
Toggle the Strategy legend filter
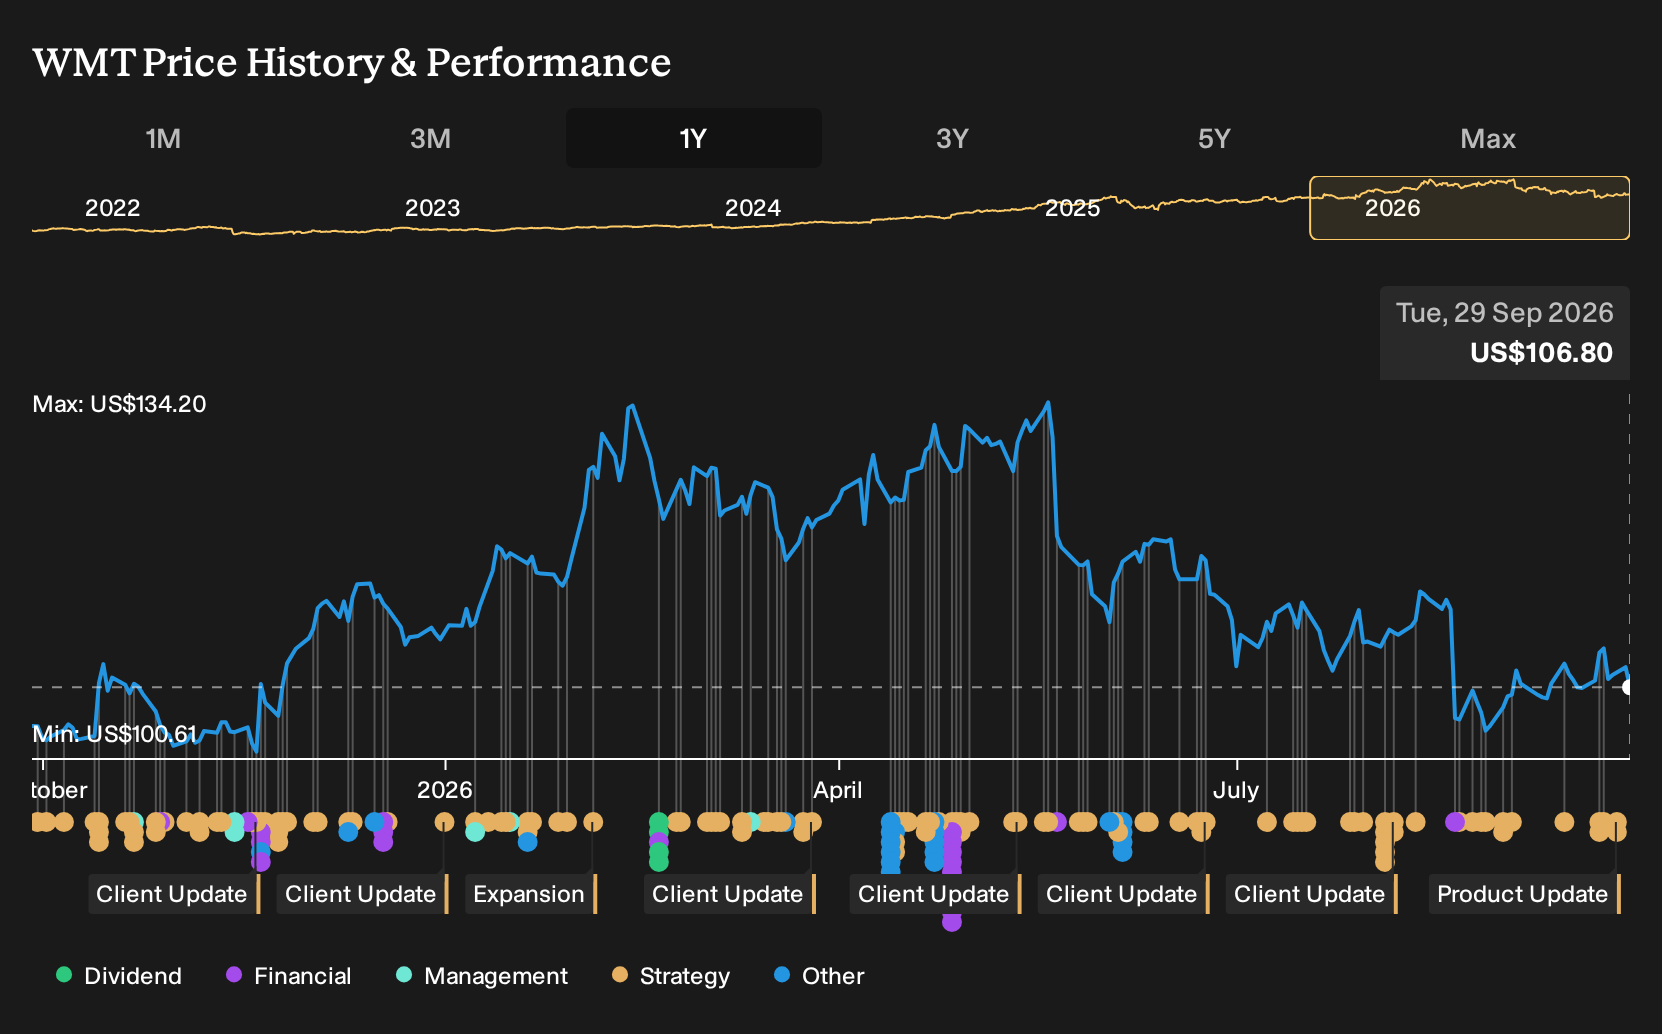[x=671, y=976]
